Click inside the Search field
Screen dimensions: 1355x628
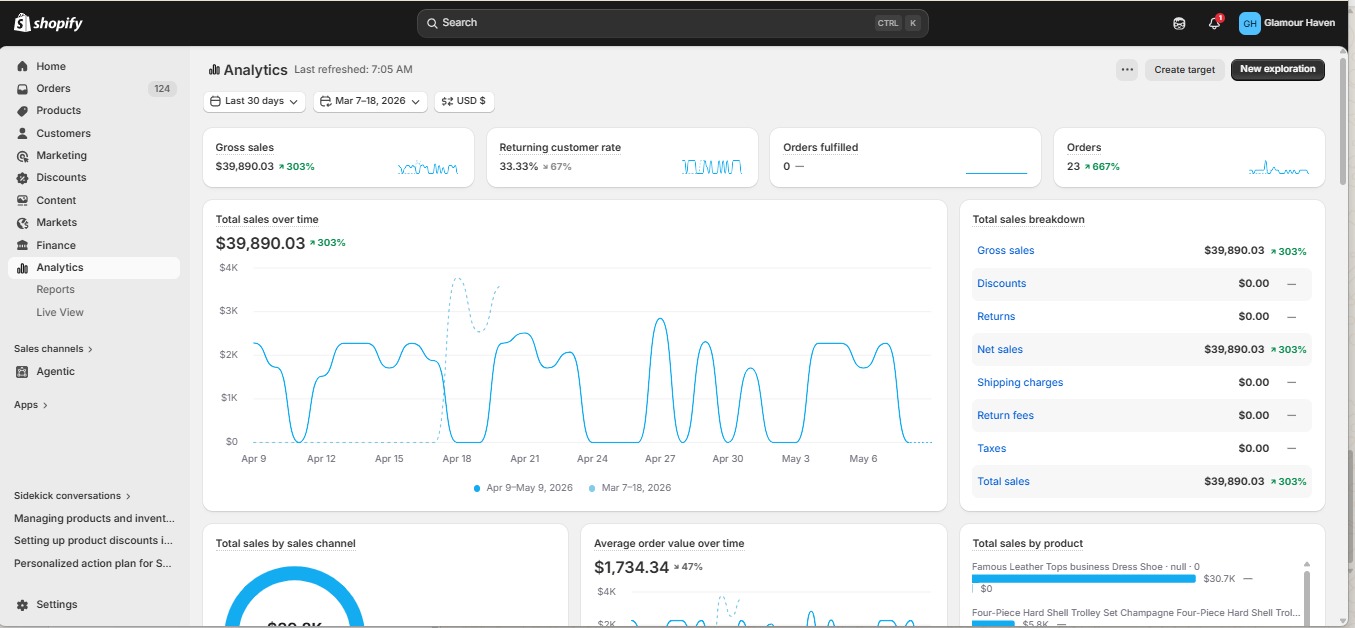[x=672, y=23]
